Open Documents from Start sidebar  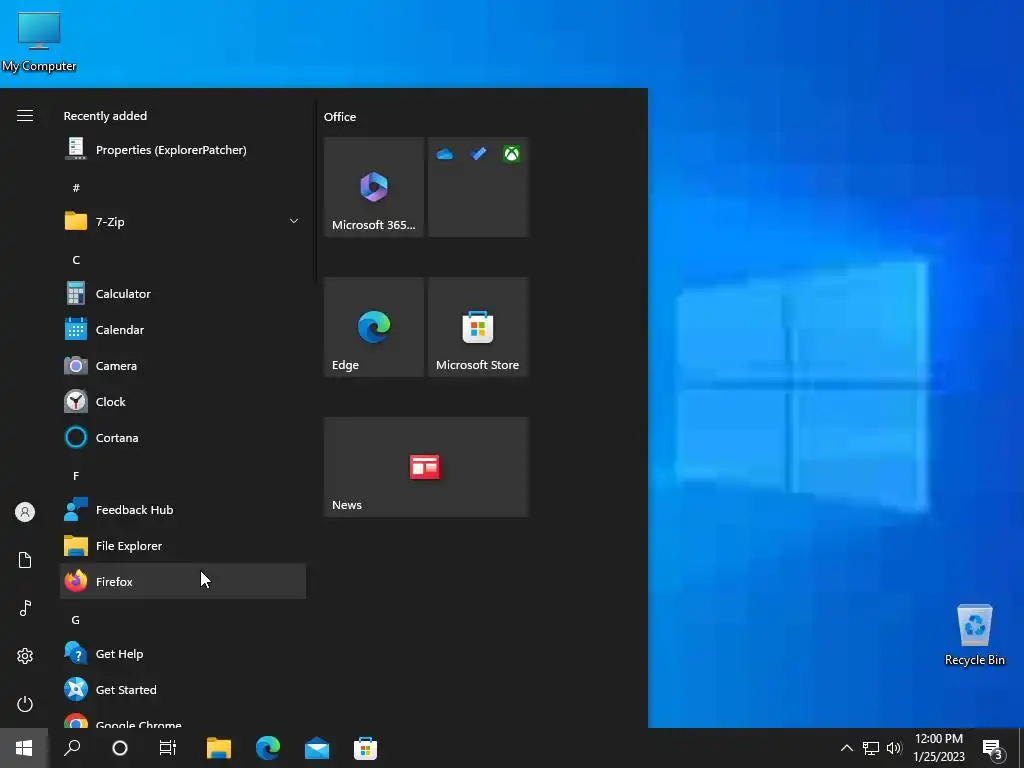[25, 560]
